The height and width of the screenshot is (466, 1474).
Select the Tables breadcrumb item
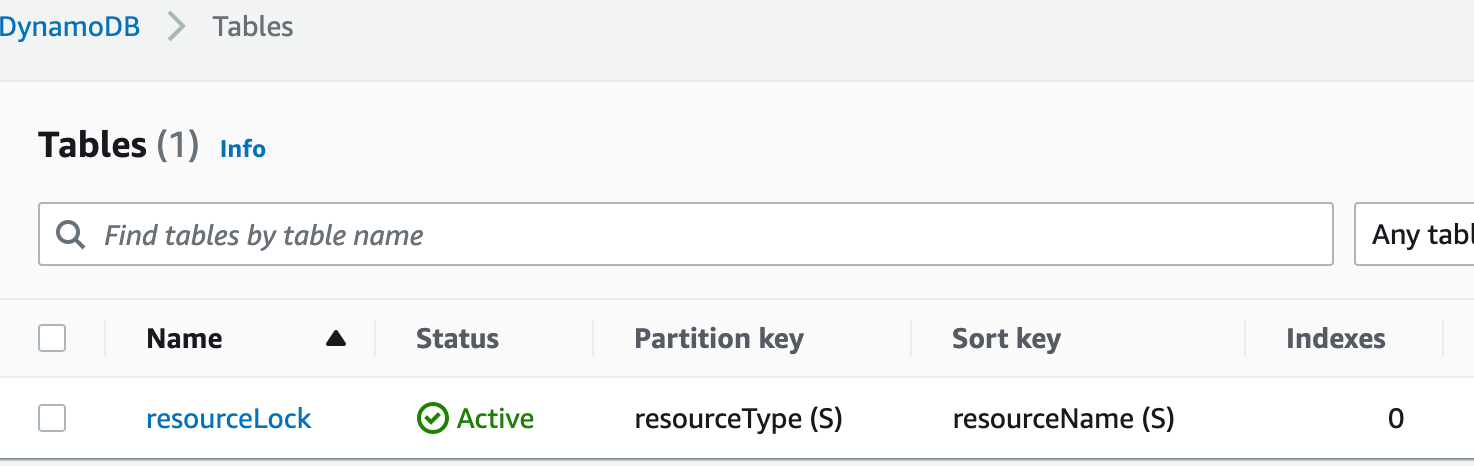(x=253, y=27)
